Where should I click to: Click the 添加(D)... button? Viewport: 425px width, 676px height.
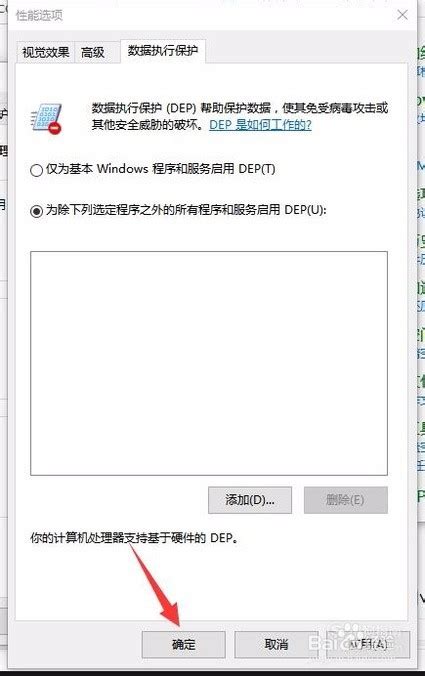point(250,500)
